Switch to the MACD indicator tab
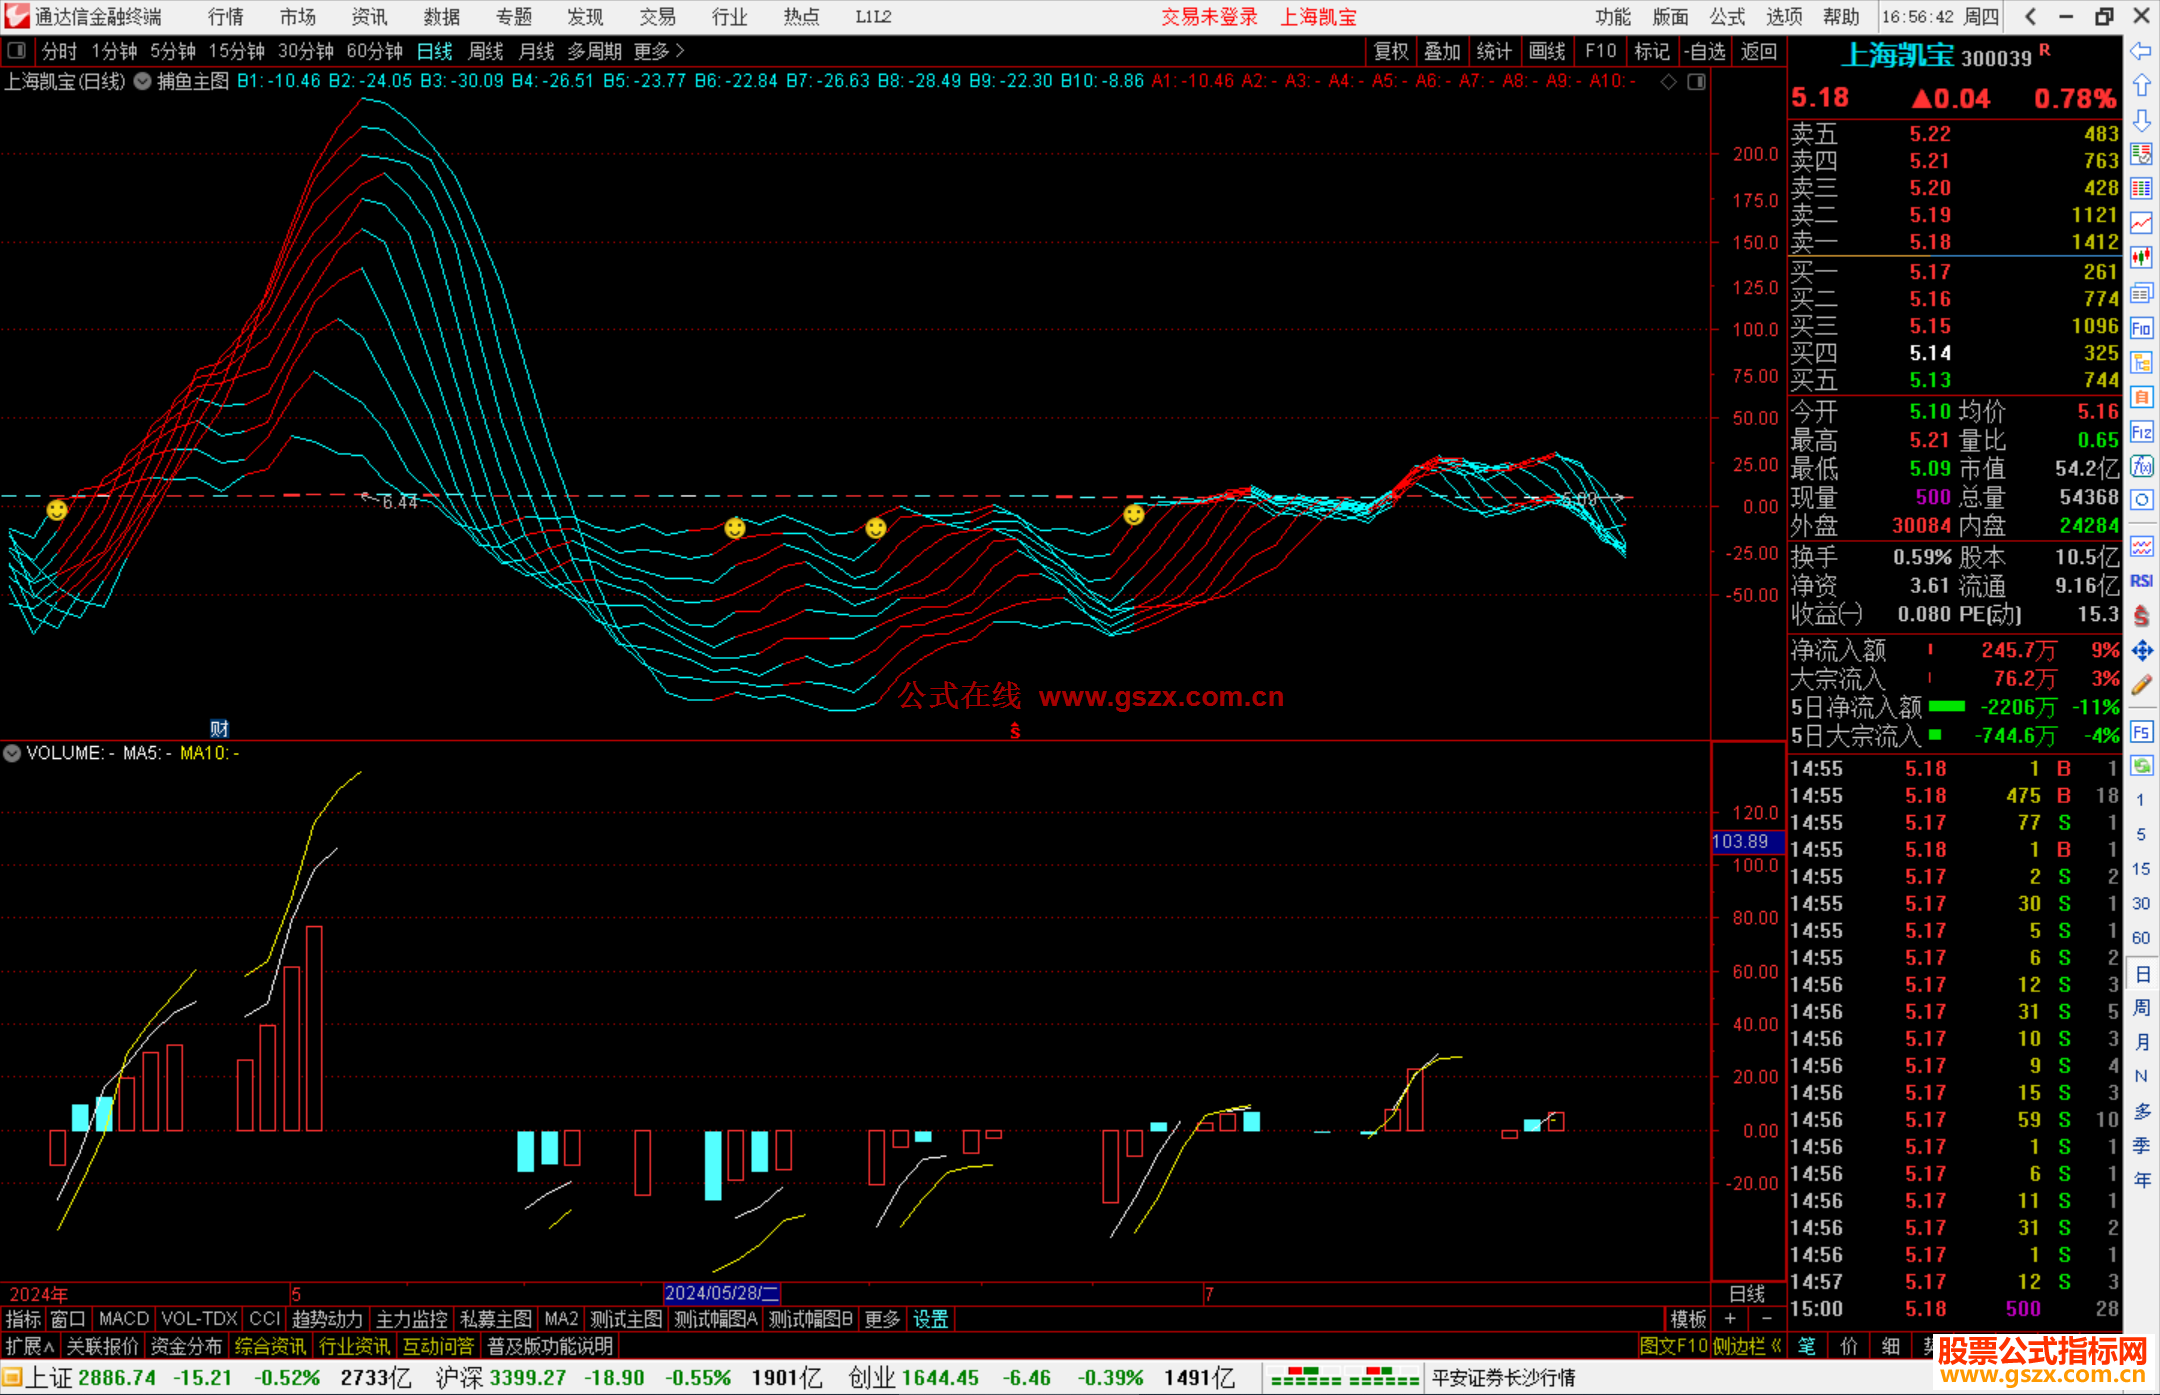 [123, 1319]
